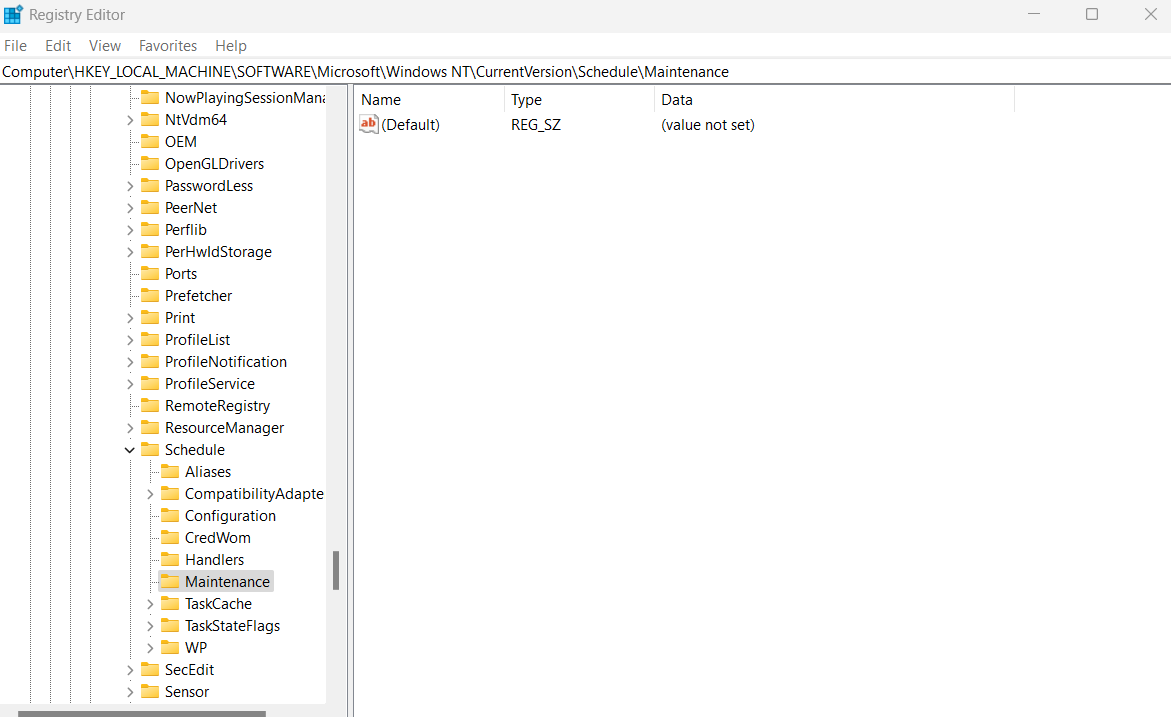Sort values by Name column header
Screen dimensions: 1171x717
pos(429,100)
